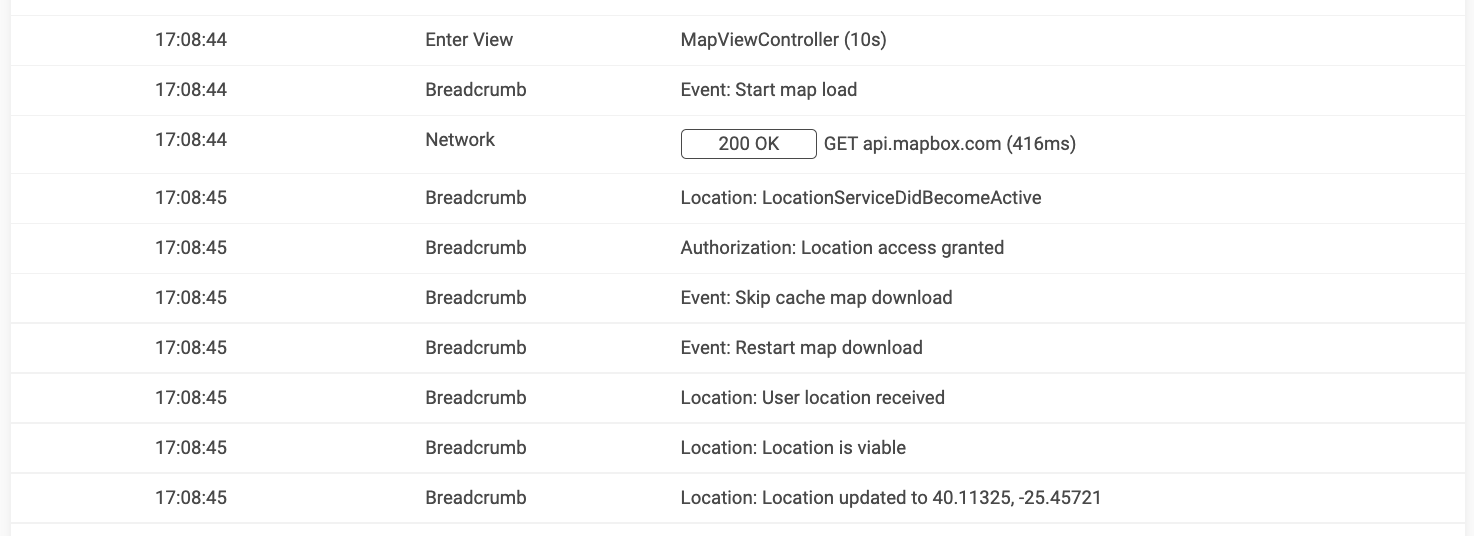The height and width of the screenshot is (536, 1474).
Task: Click the Breadcrumb label beside Start map load
Action: coord(476,90)
